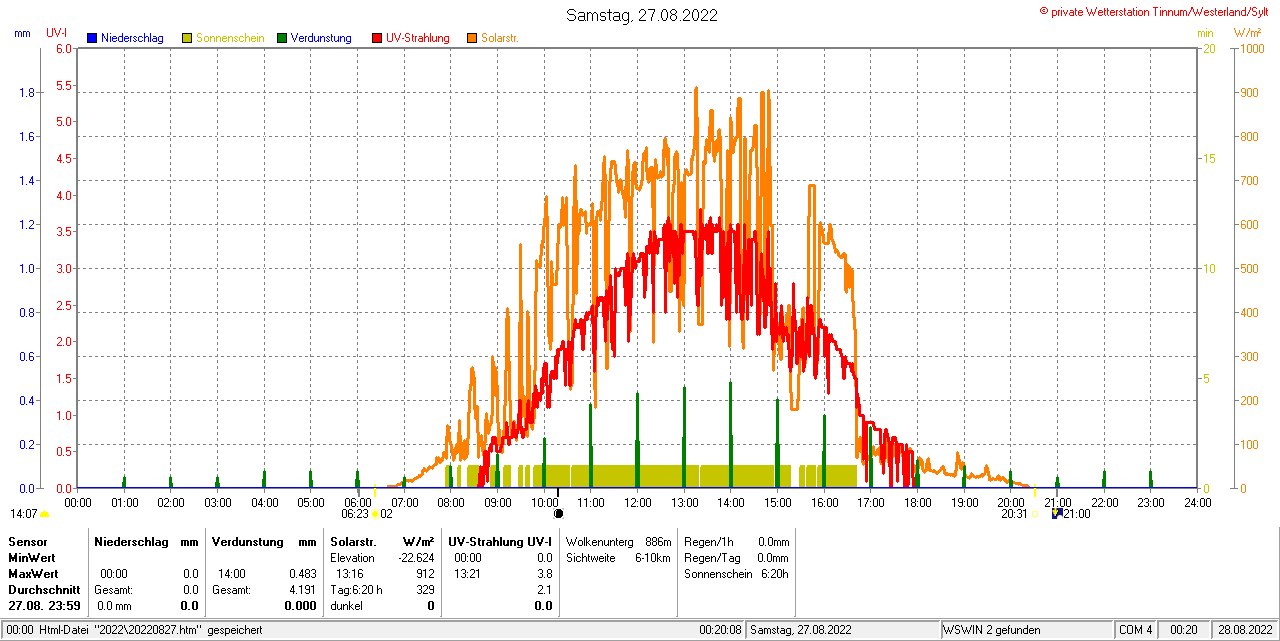Click the 06:00 time axis label
Viewport: 1280px width, 641px height.
point(357,502)
